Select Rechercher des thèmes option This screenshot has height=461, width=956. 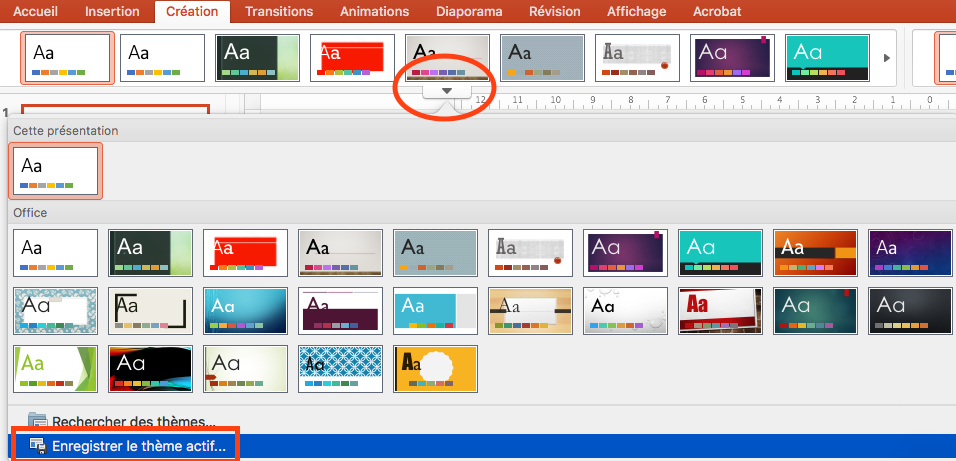(133, 422)
